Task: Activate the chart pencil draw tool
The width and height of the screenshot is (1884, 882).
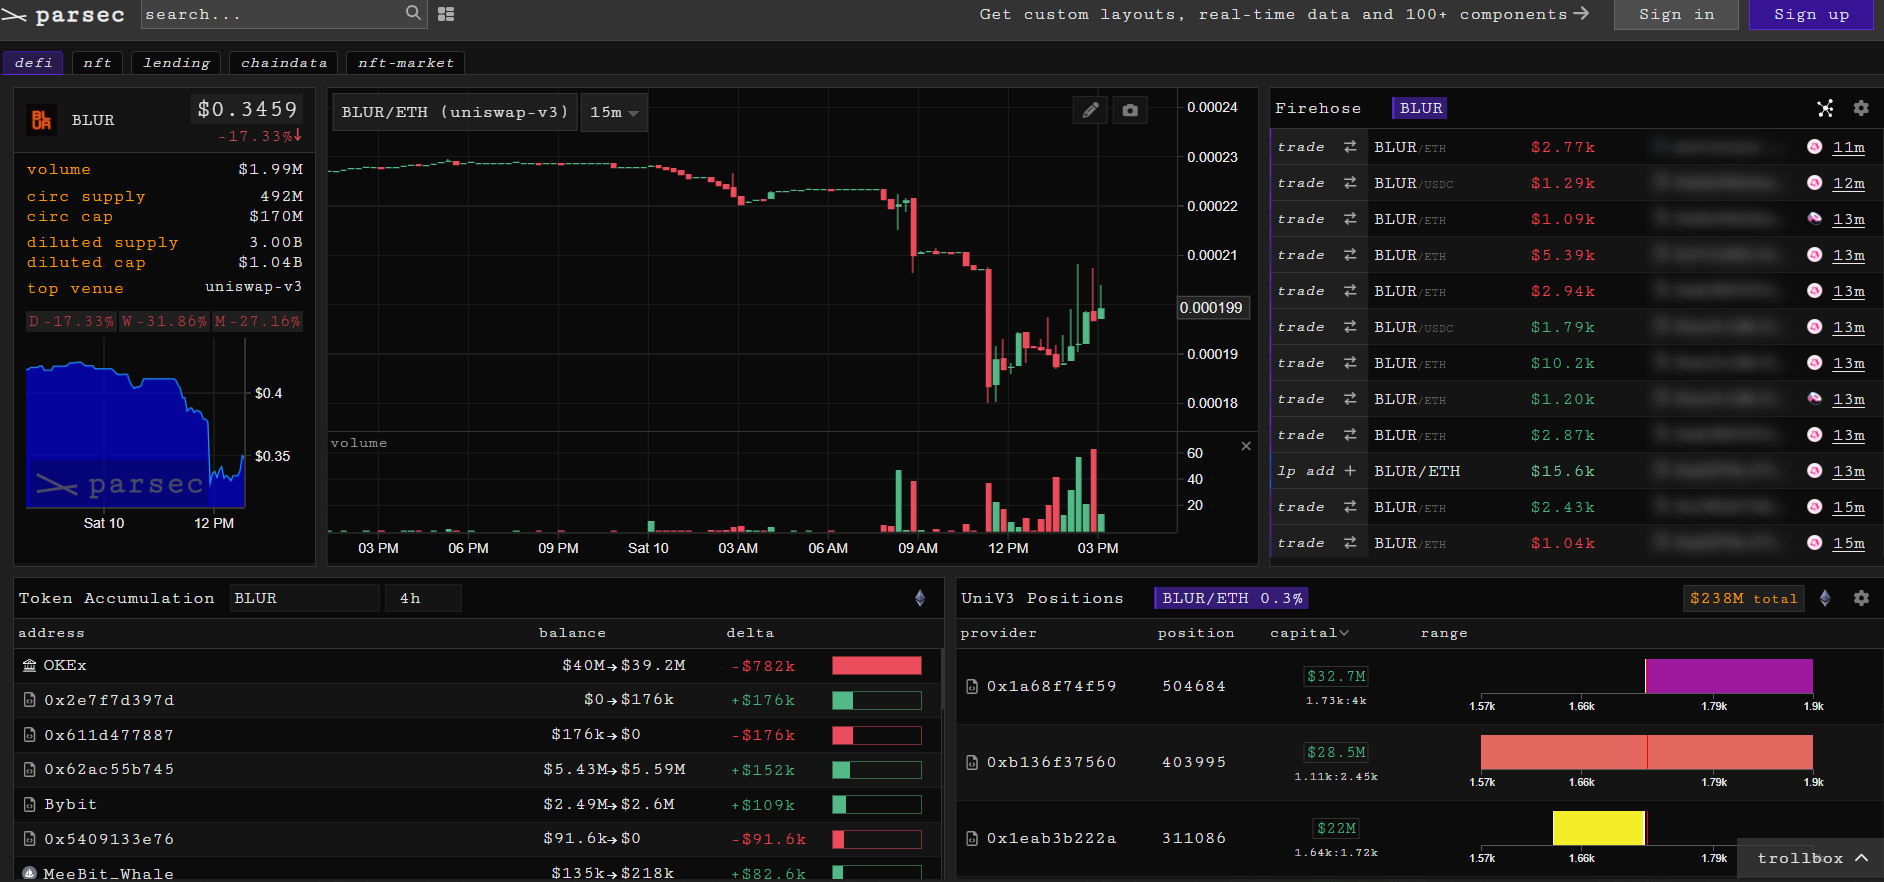Action: [1090, 110]
